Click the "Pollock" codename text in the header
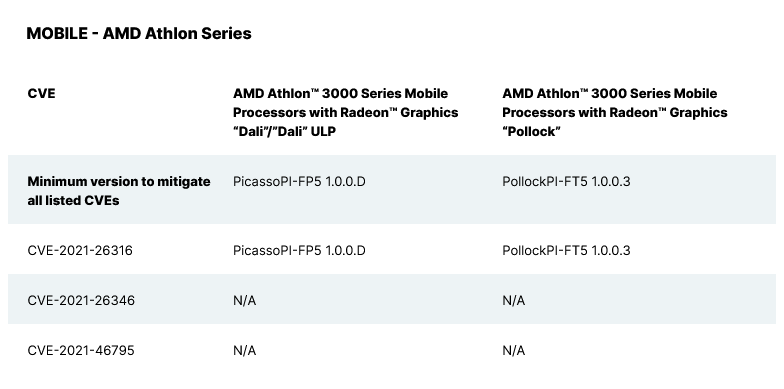784x389 pixels. click(x=530, y=132)
